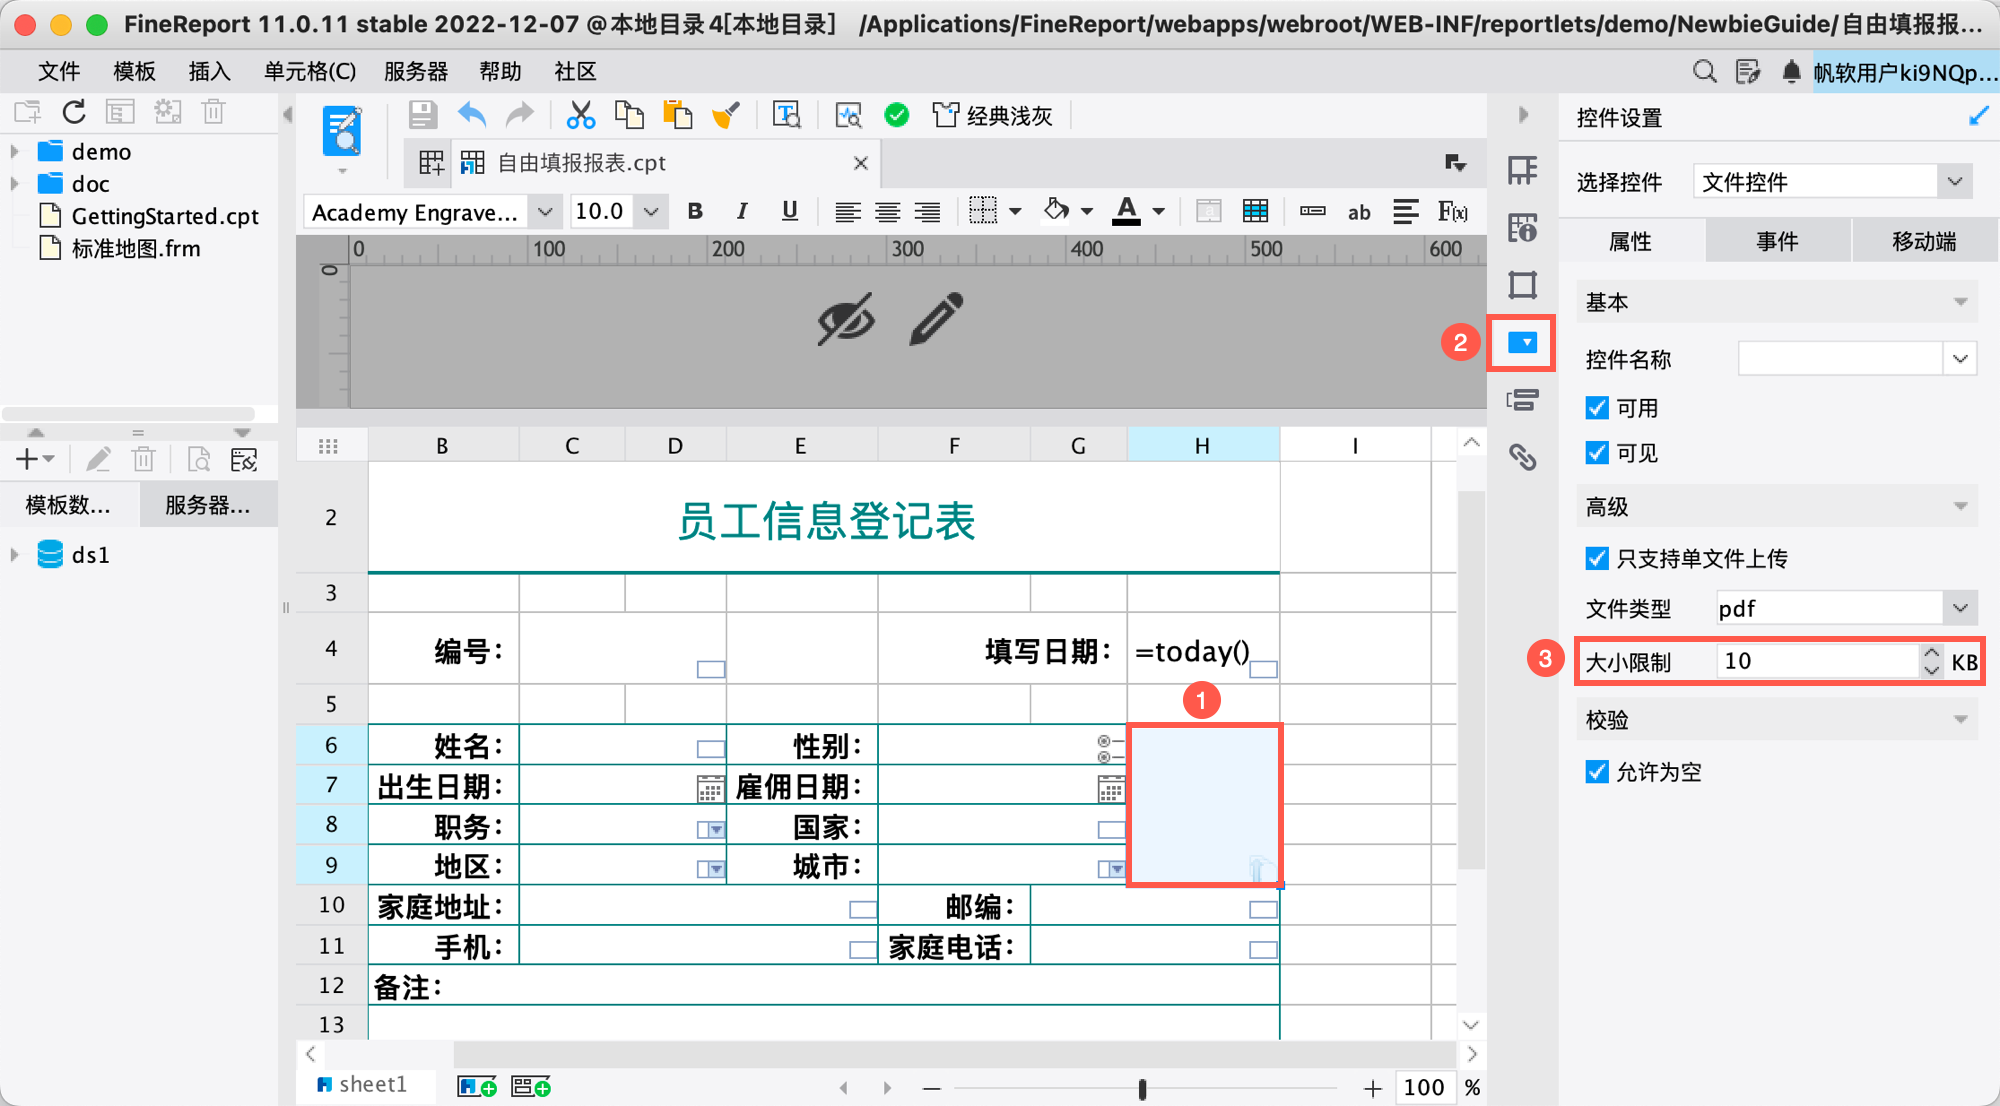2000x1106 pixels.
Task: Expand the demo folder tree node
Action: (15, 152)
